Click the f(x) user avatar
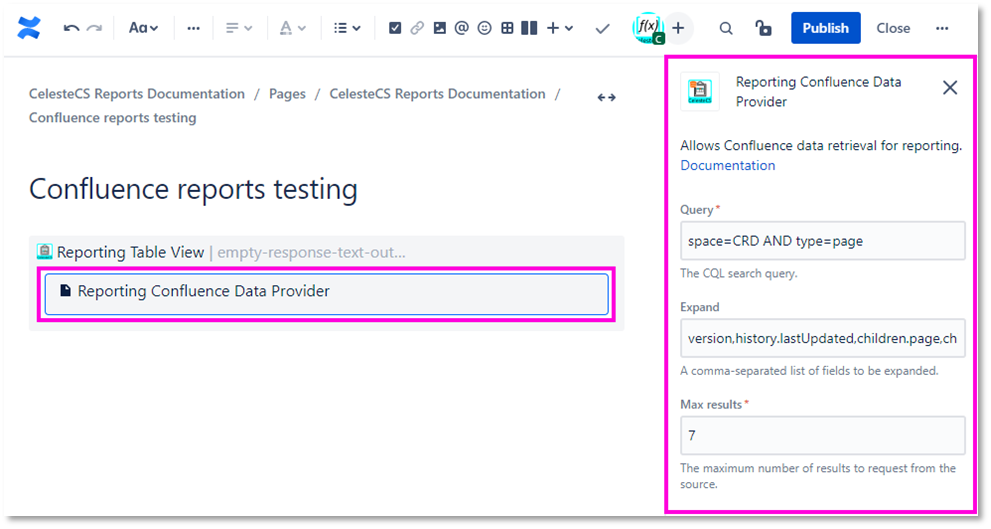The width and height of the screenshot is (991, 529). [x=648, y=28]
